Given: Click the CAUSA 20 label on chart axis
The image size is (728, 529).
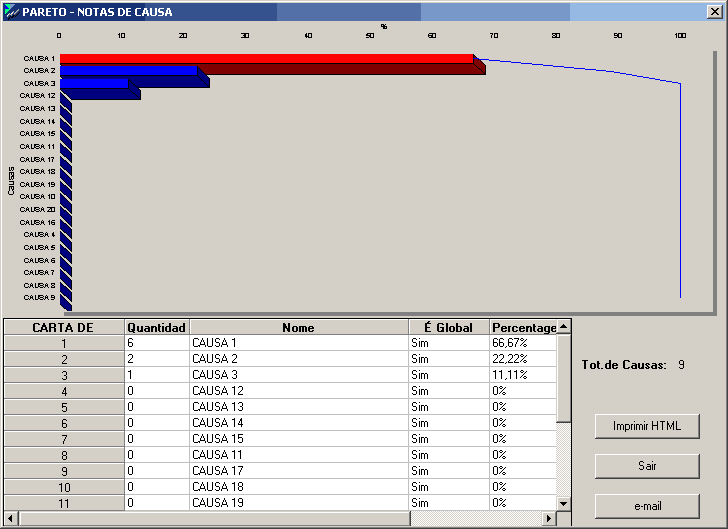Looking at the screenshot, I should click(x=38, y=209).
